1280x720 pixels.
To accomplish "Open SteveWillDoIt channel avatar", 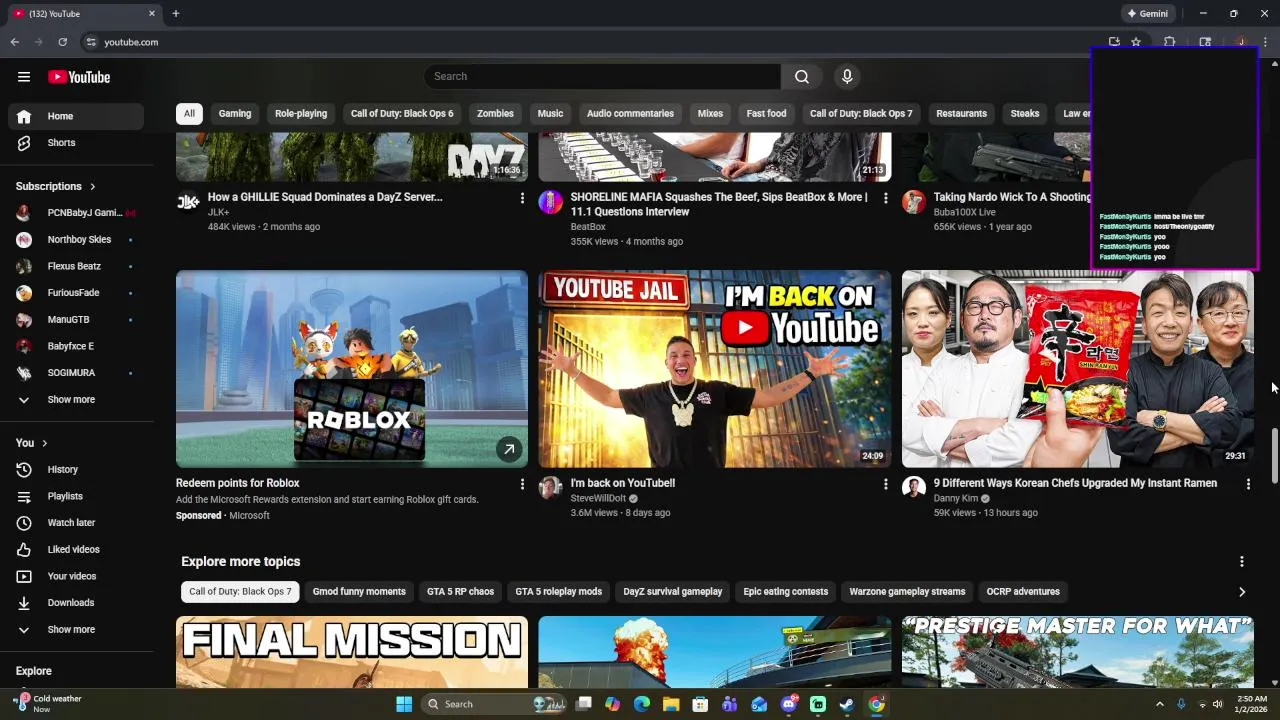I will tap(550, 487).
